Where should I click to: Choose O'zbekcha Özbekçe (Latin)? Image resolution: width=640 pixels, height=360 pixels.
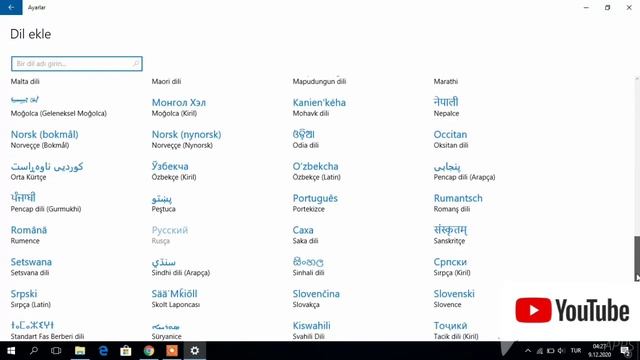pyautogui.click(x=316, y=171)
